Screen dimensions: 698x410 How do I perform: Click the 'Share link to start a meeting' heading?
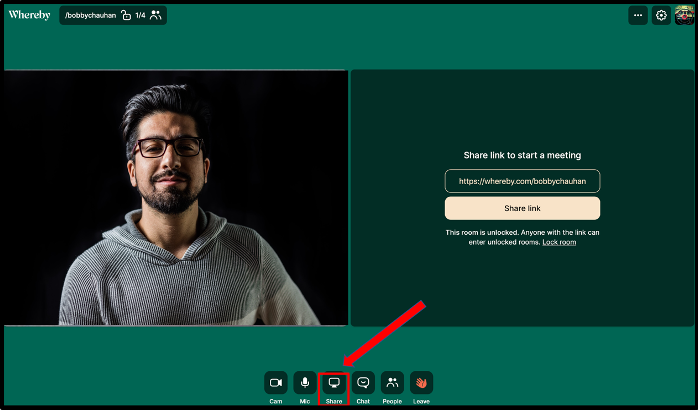click(522, 155)
